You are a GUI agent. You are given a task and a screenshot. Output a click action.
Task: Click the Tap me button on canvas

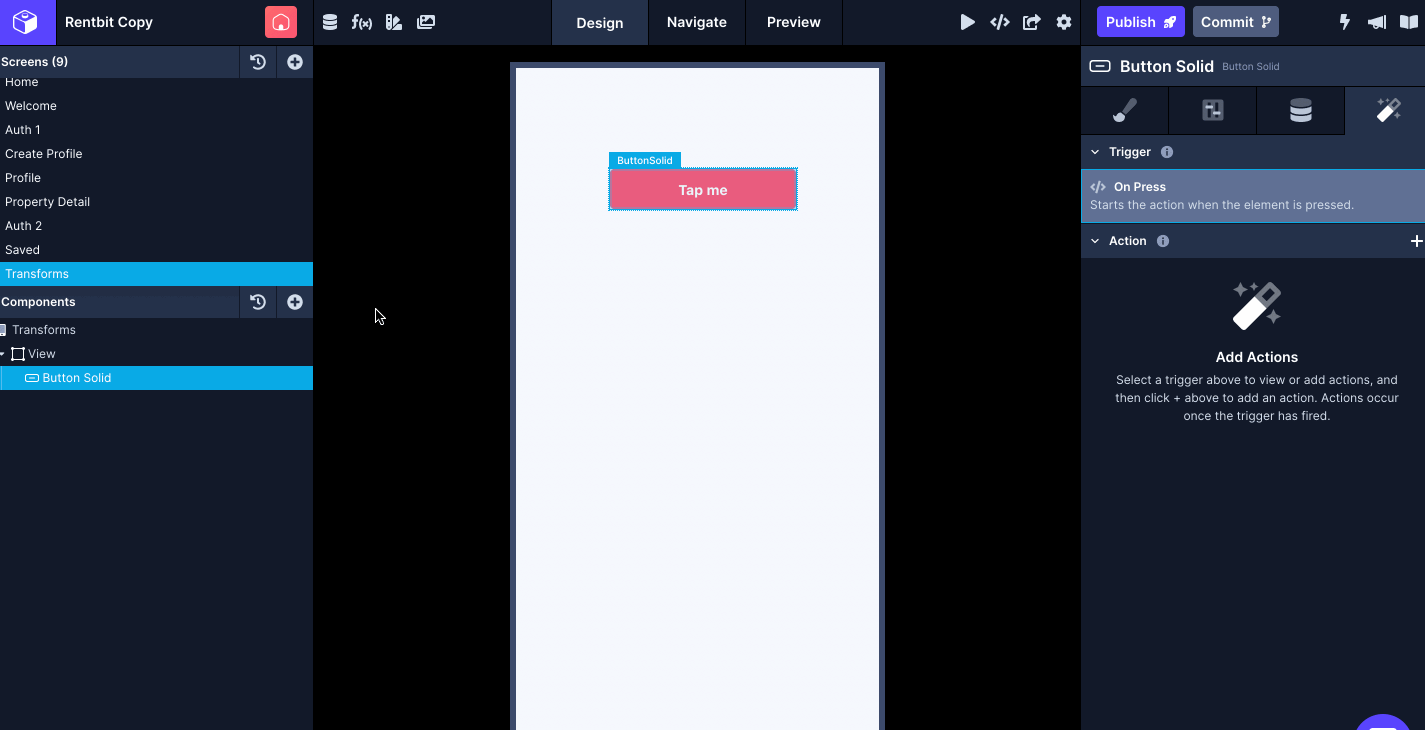pyautogui.click(x=703, y=190)
